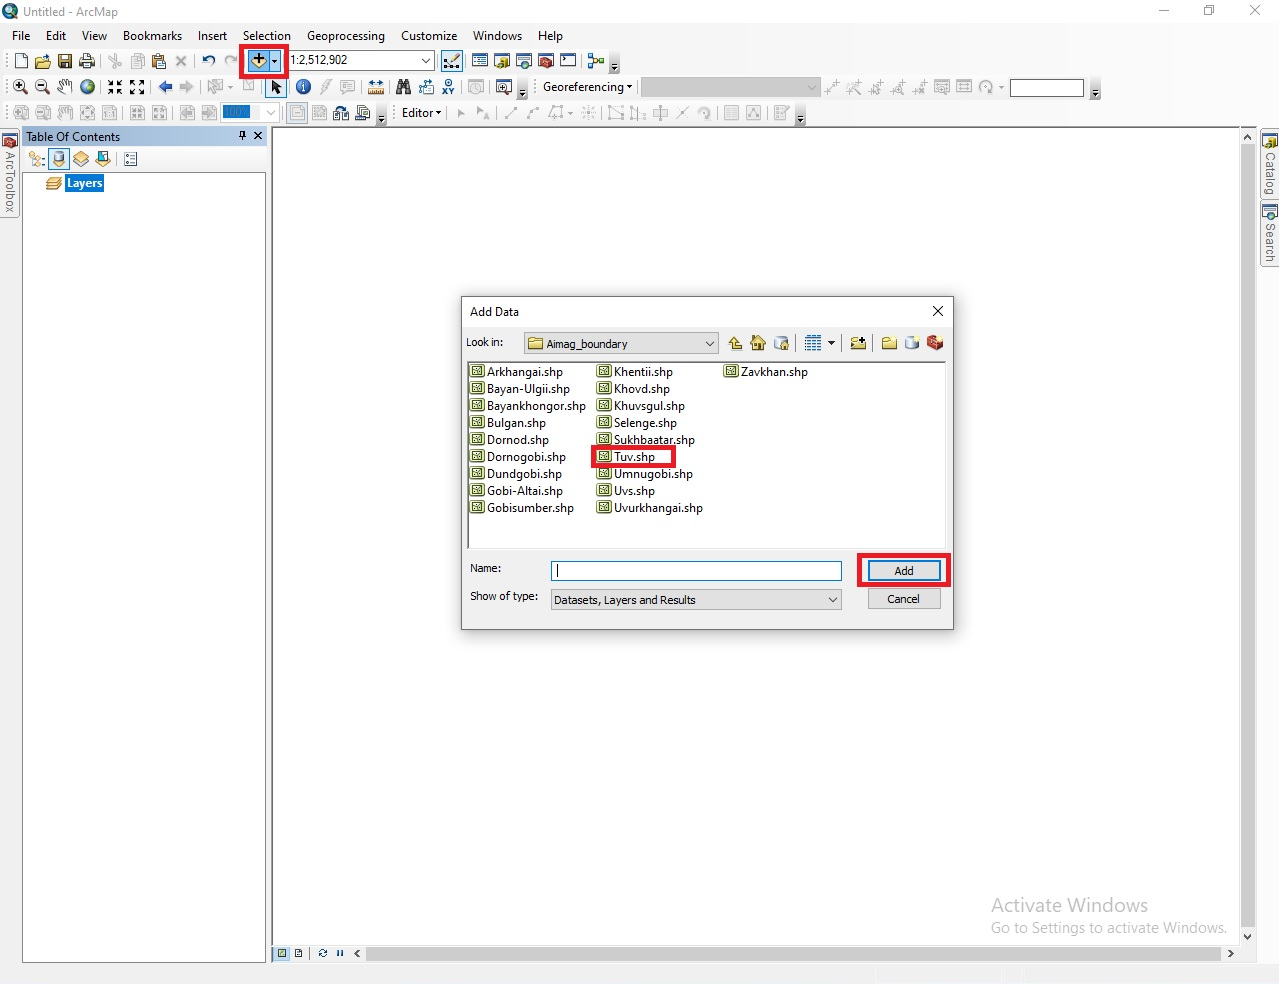Viewport: 1279px width, 984px height.
Task: Select the Zoom In tool
Action: point(20,87)
